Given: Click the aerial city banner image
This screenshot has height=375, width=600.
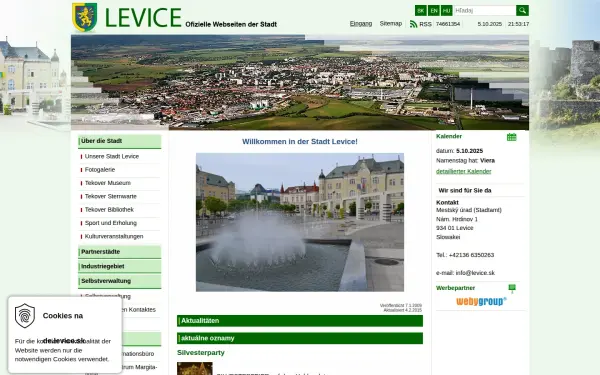Looking at the screenshot, I should point(300,83).
